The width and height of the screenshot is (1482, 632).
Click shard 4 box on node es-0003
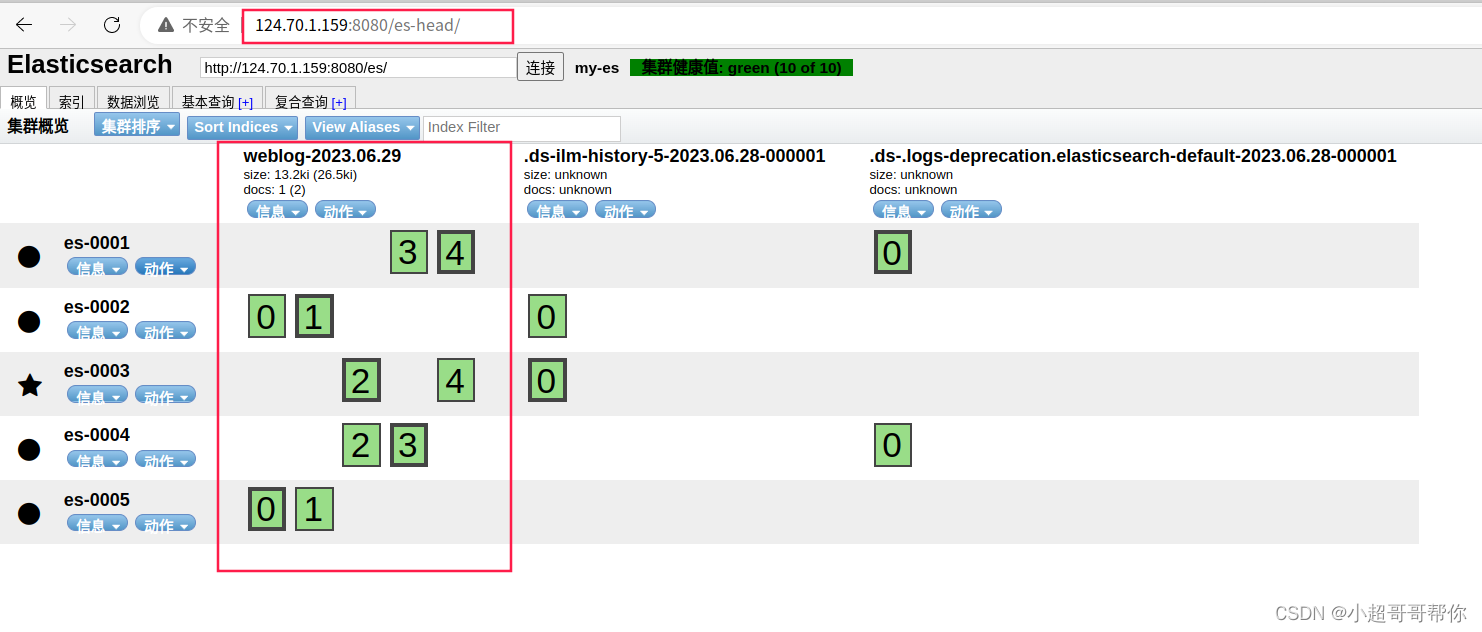tap(455, 380)
